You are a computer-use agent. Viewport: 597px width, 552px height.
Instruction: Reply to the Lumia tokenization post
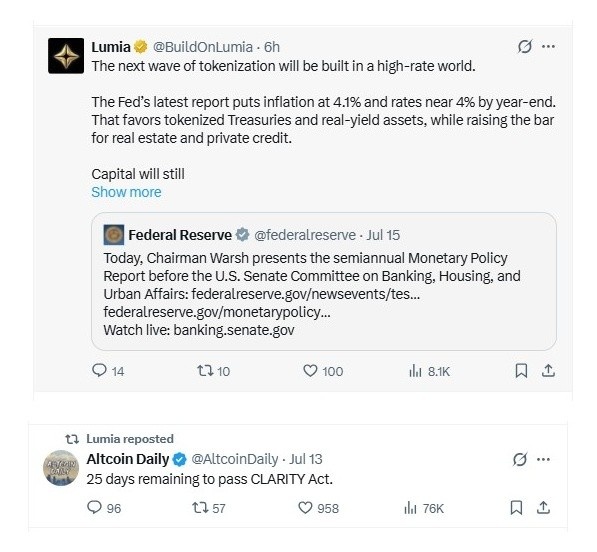(x=108, y=371)
